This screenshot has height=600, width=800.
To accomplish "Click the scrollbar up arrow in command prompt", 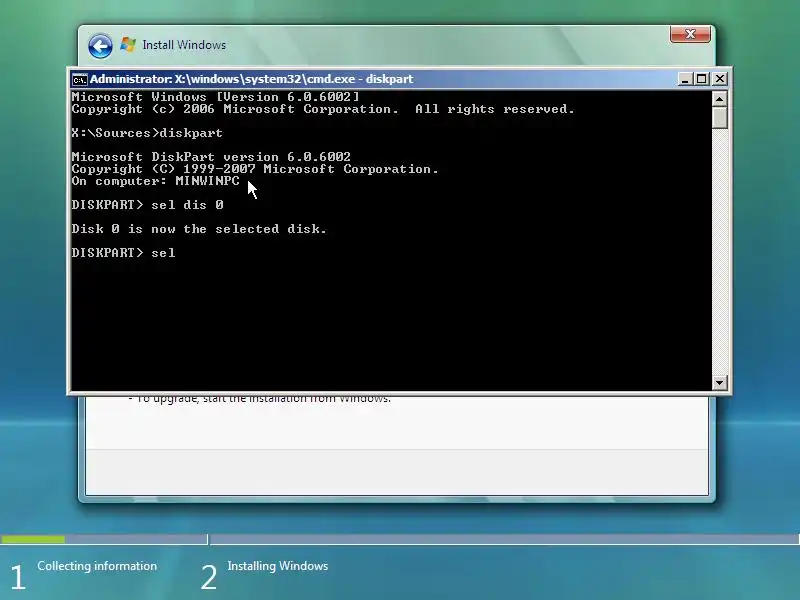I will click(x=719, y=98).
